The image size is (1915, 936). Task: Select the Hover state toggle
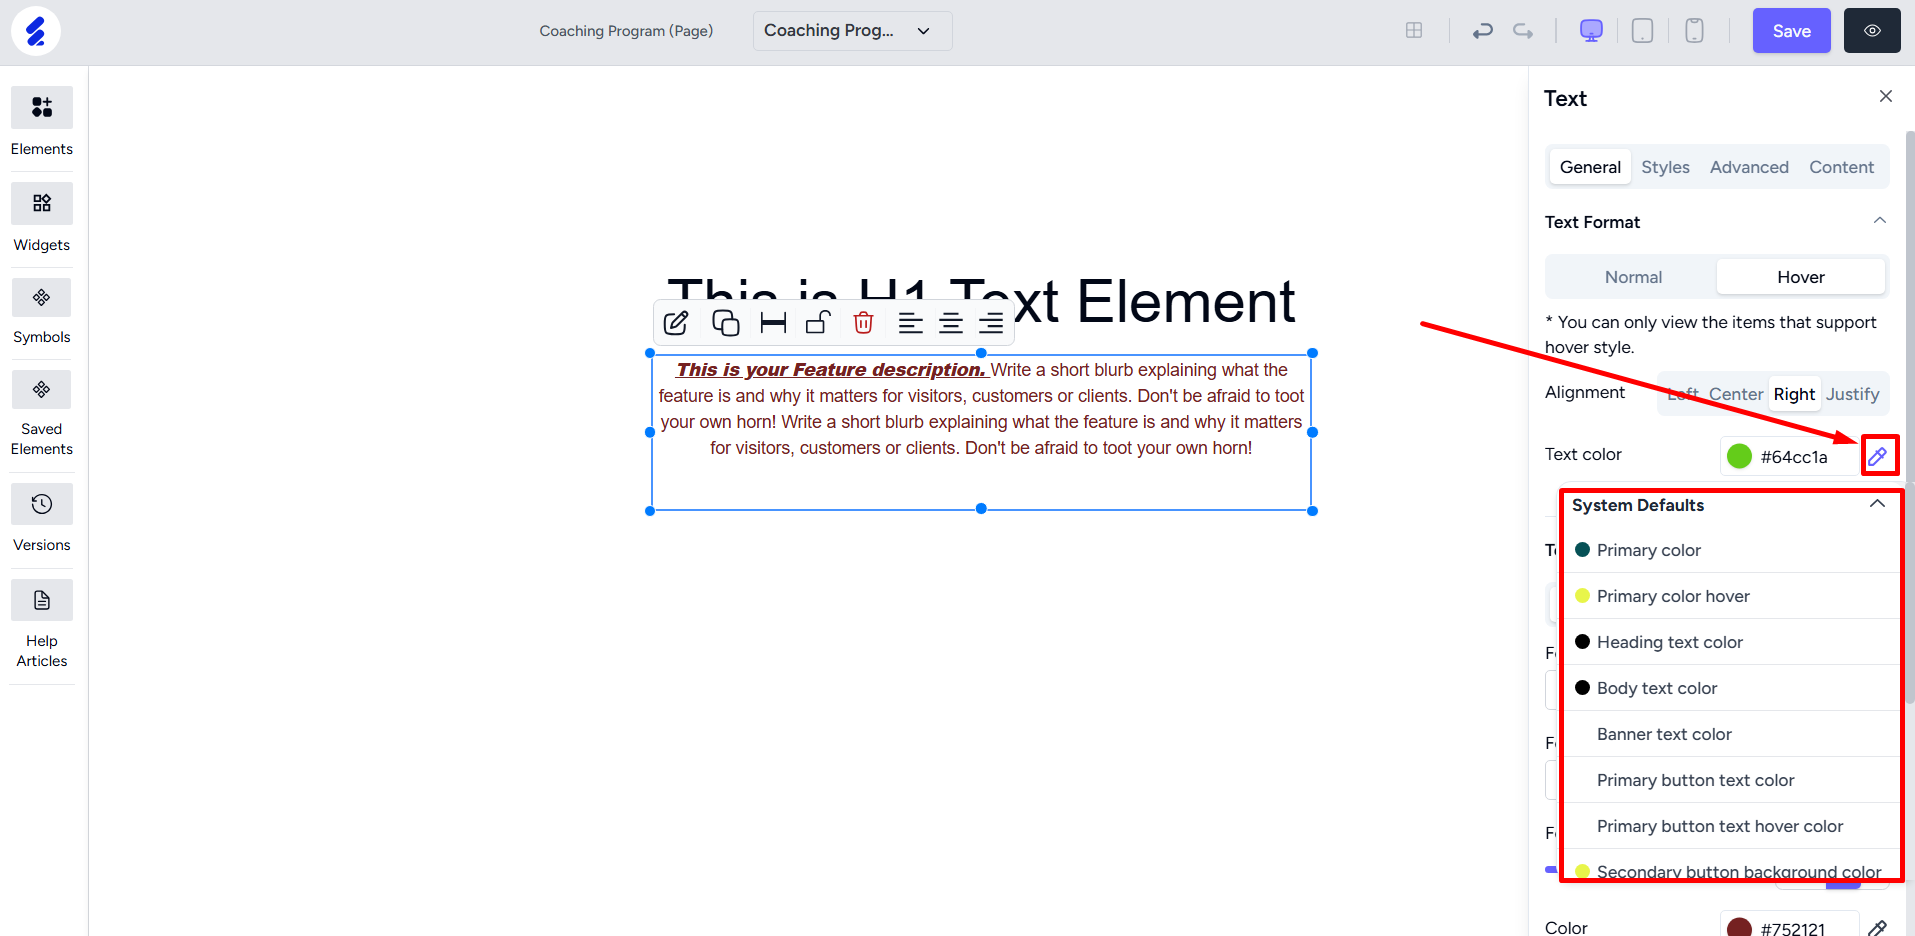[1801, 277]
